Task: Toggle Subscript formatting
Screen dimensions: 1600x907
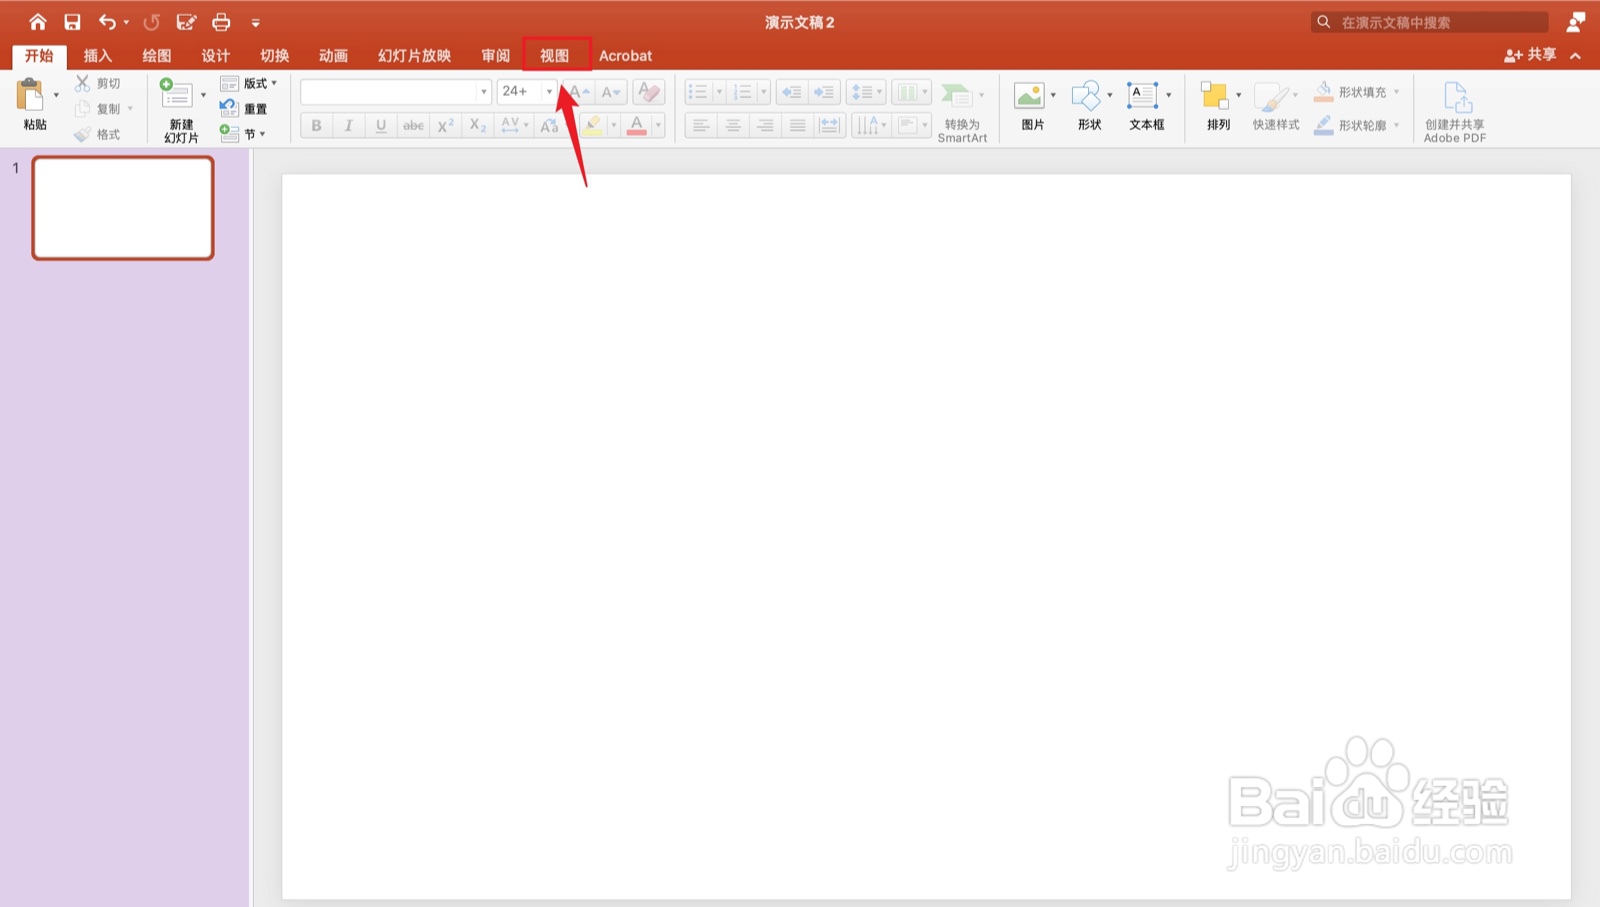Action: point(478,125)
